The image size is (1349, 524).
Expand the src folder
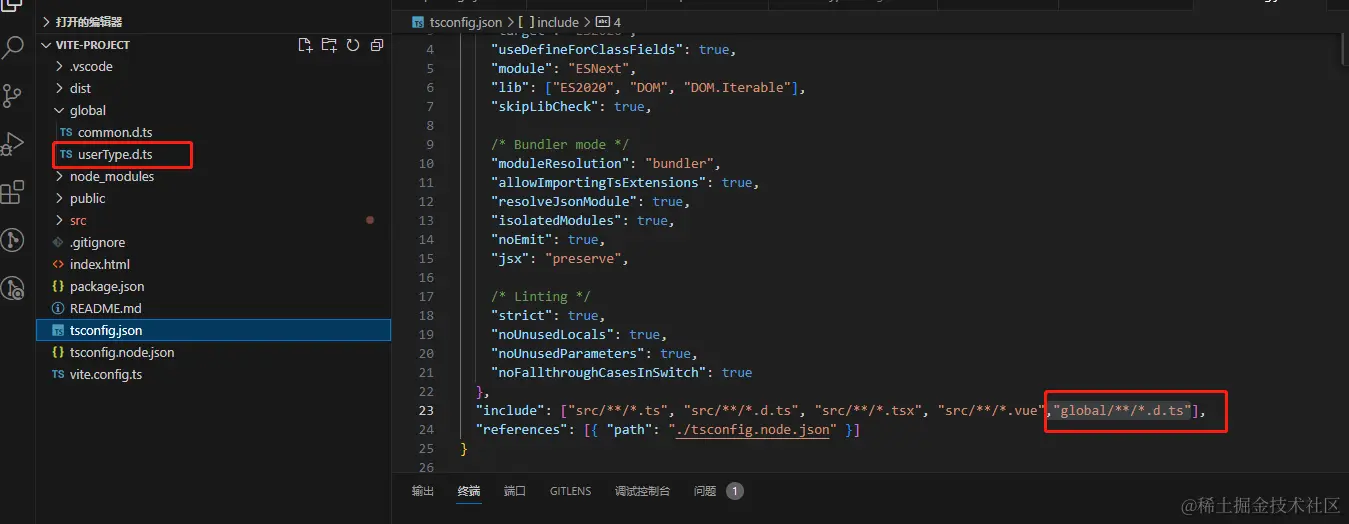click(x=78, y=221)
